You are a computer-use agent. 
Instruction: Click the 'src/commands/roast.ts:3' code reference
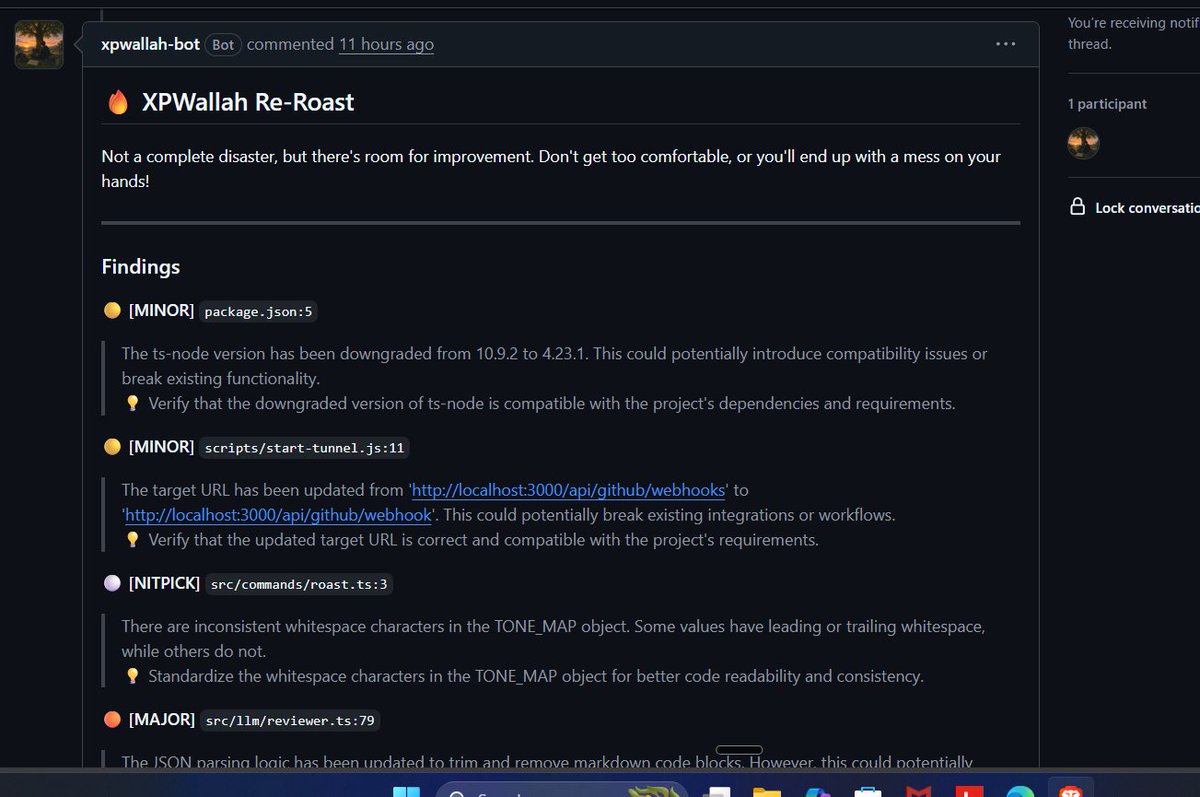[299, 584]
